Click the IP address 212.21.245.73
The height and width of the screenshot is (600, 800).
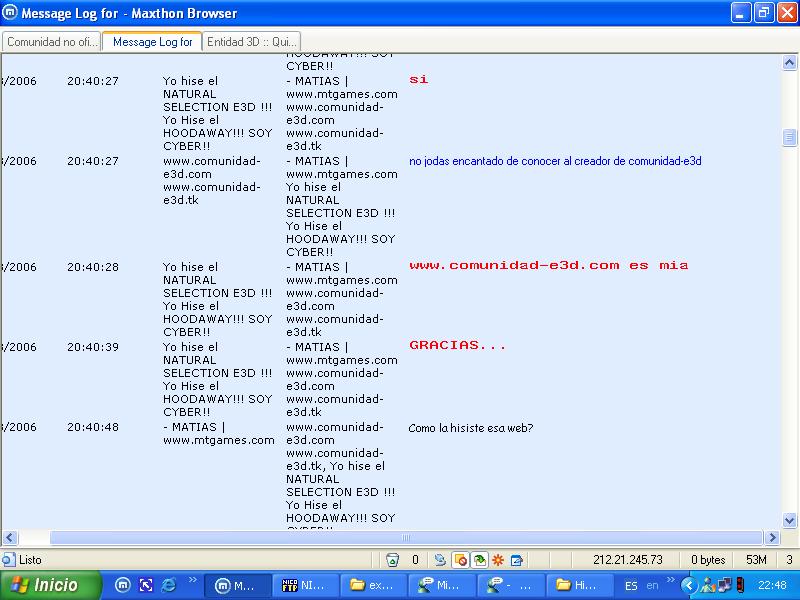[x=628, y=560]
